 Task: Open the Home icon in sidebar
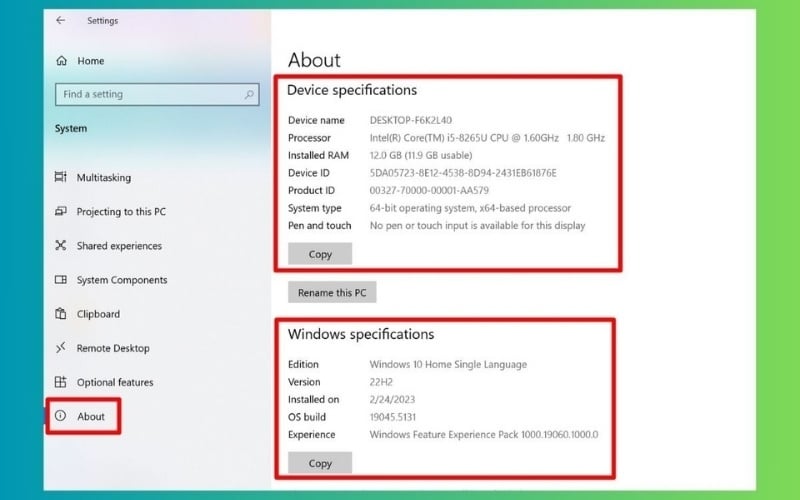pyautogui.click(x=62, y=61)
